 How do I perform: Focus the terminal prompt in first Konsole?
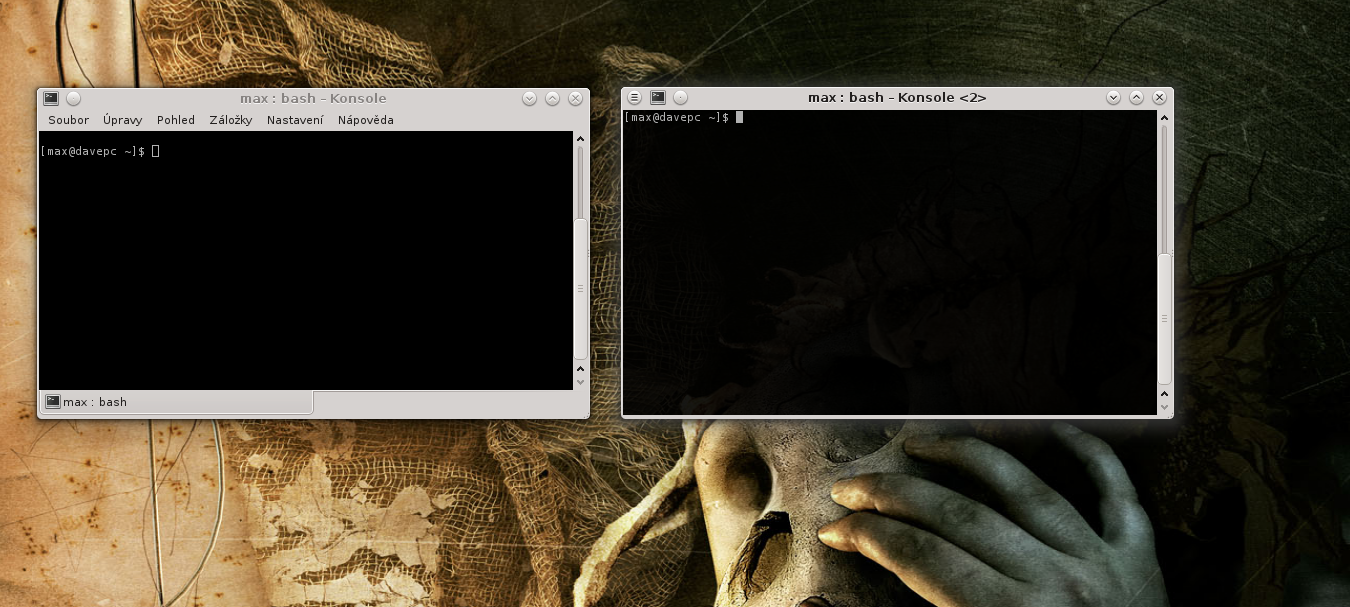point(100,151)
